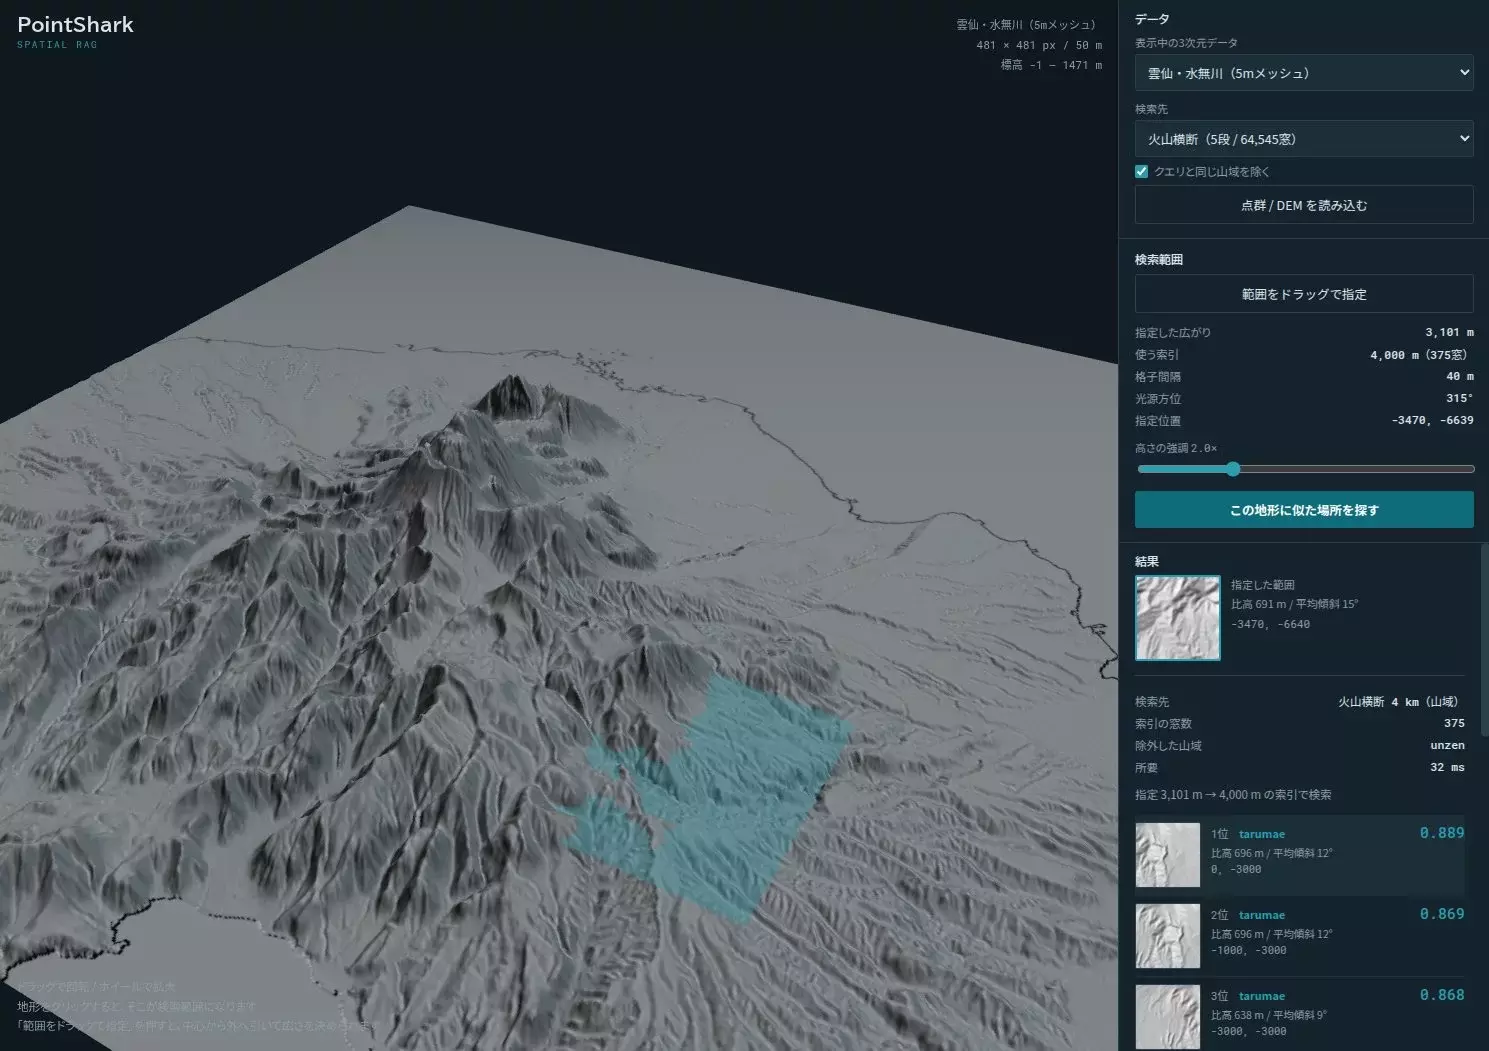Click the 指定 3,101 m → 4,000 m の索引で検索 note
The width and height of the screenshot is (1489, 1051).
click(x=1232, y=795)
